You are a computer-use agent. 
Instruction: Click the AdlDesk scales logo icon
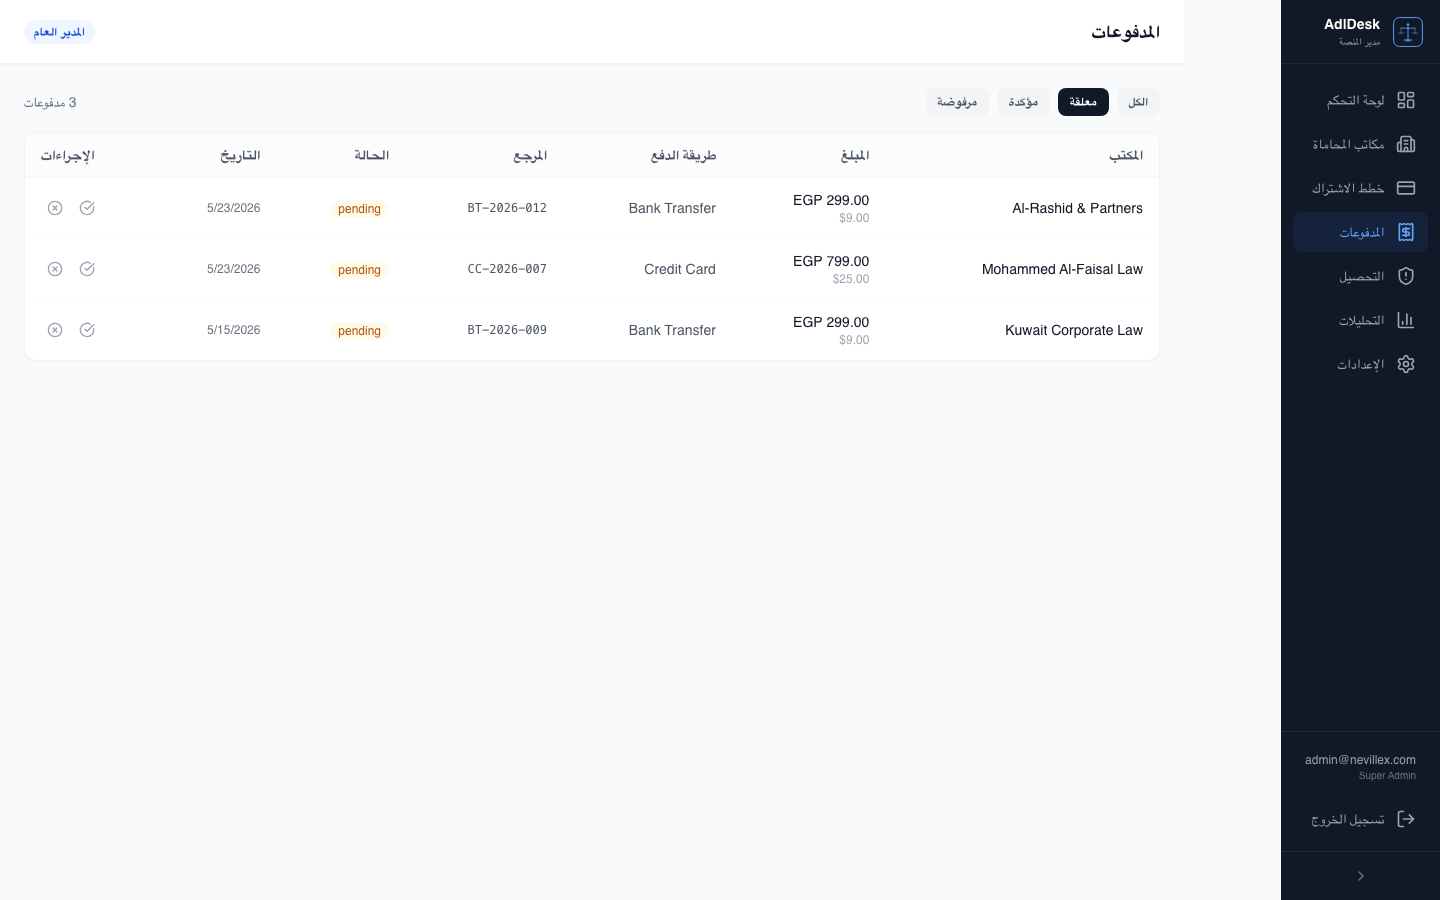coord(1408,32)
